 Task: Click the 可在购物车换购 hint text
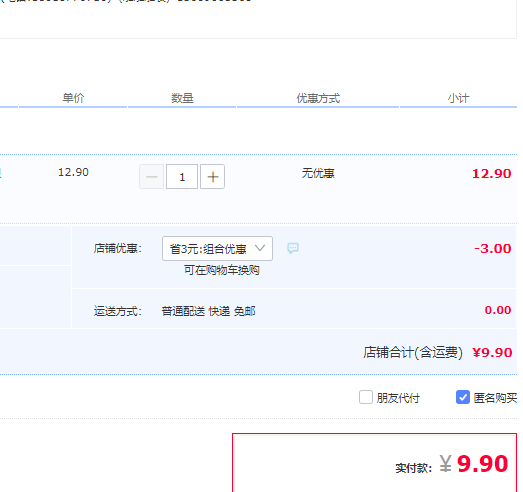pos(221,270)
